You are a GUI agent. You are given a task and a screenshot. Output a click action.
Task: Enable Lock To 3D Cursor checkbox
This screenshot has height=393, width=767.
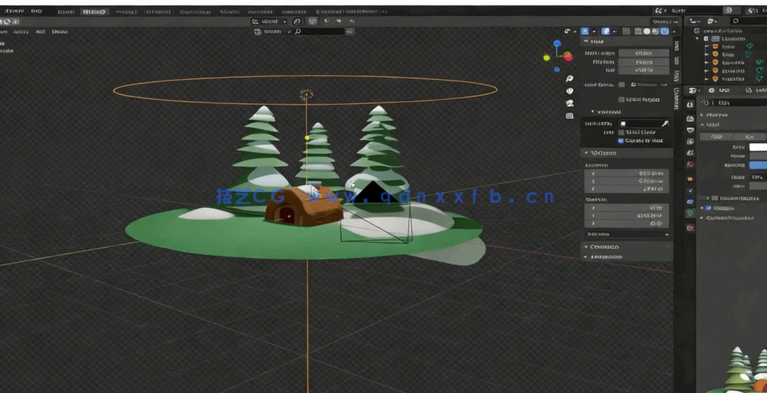621,133
